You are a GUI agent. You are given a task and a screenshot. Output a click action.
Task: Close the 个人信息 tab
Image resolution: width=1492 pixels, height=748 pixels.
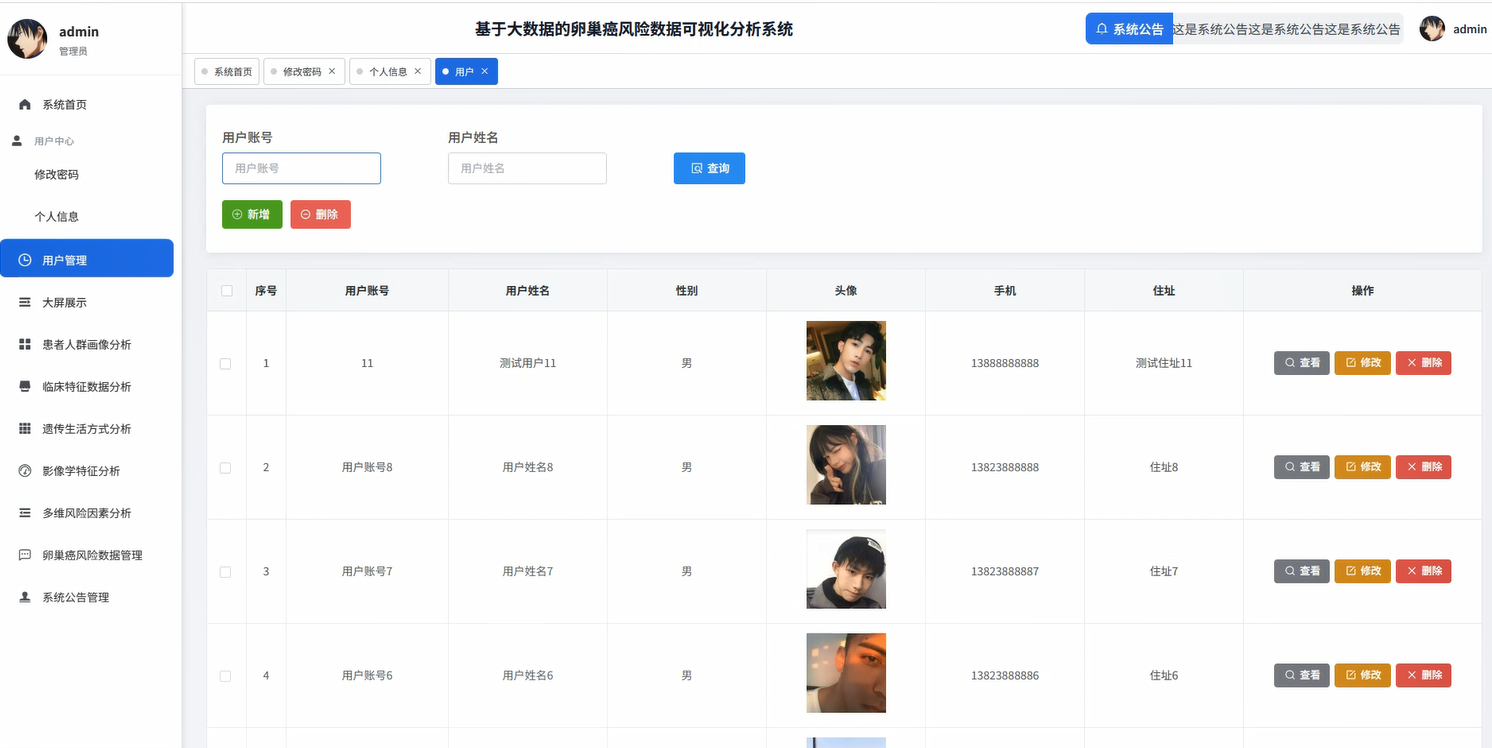tap(418, 71)
